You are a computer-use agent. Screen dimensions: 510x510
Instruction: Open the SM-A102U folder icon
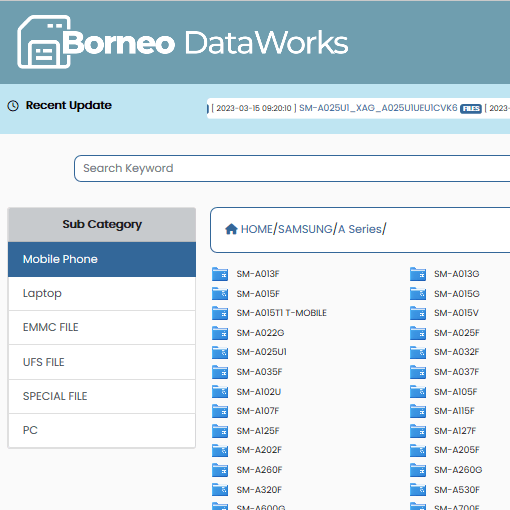click(x=220, y=391)
